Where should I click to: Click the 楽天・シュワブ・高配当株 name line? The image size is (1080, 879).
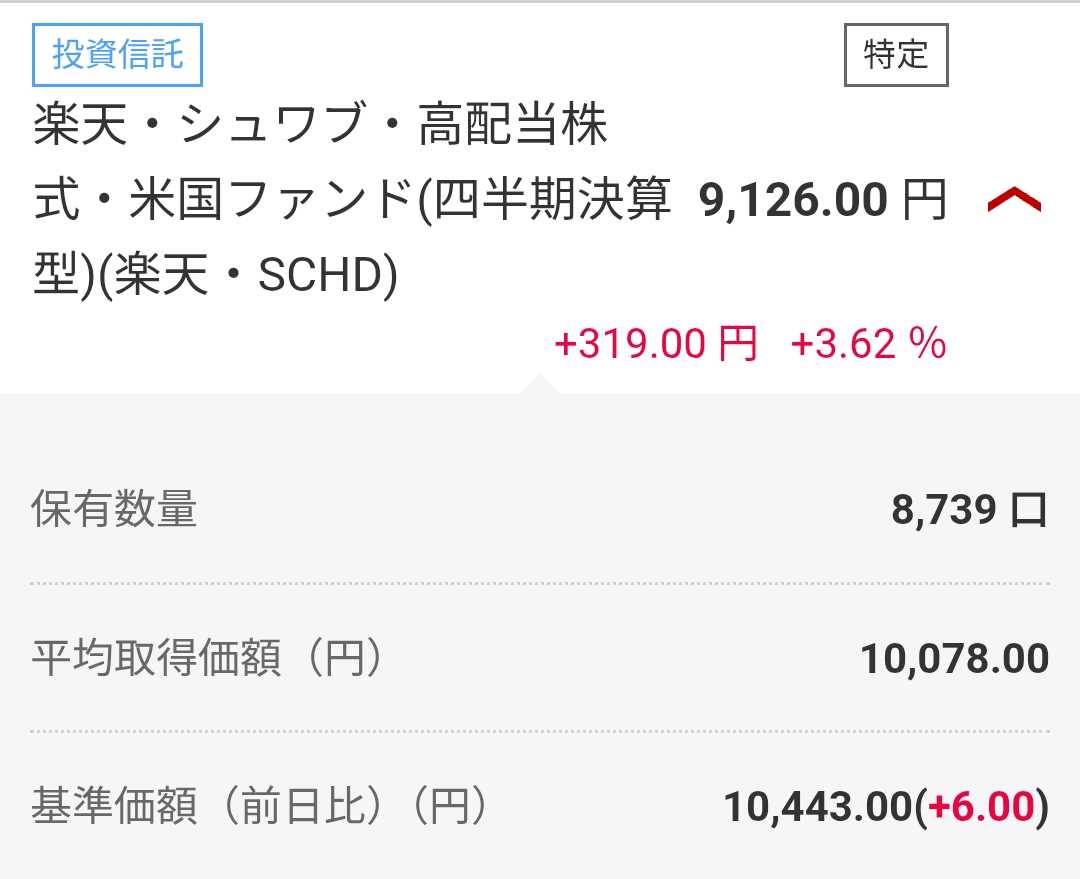(320, 128)
